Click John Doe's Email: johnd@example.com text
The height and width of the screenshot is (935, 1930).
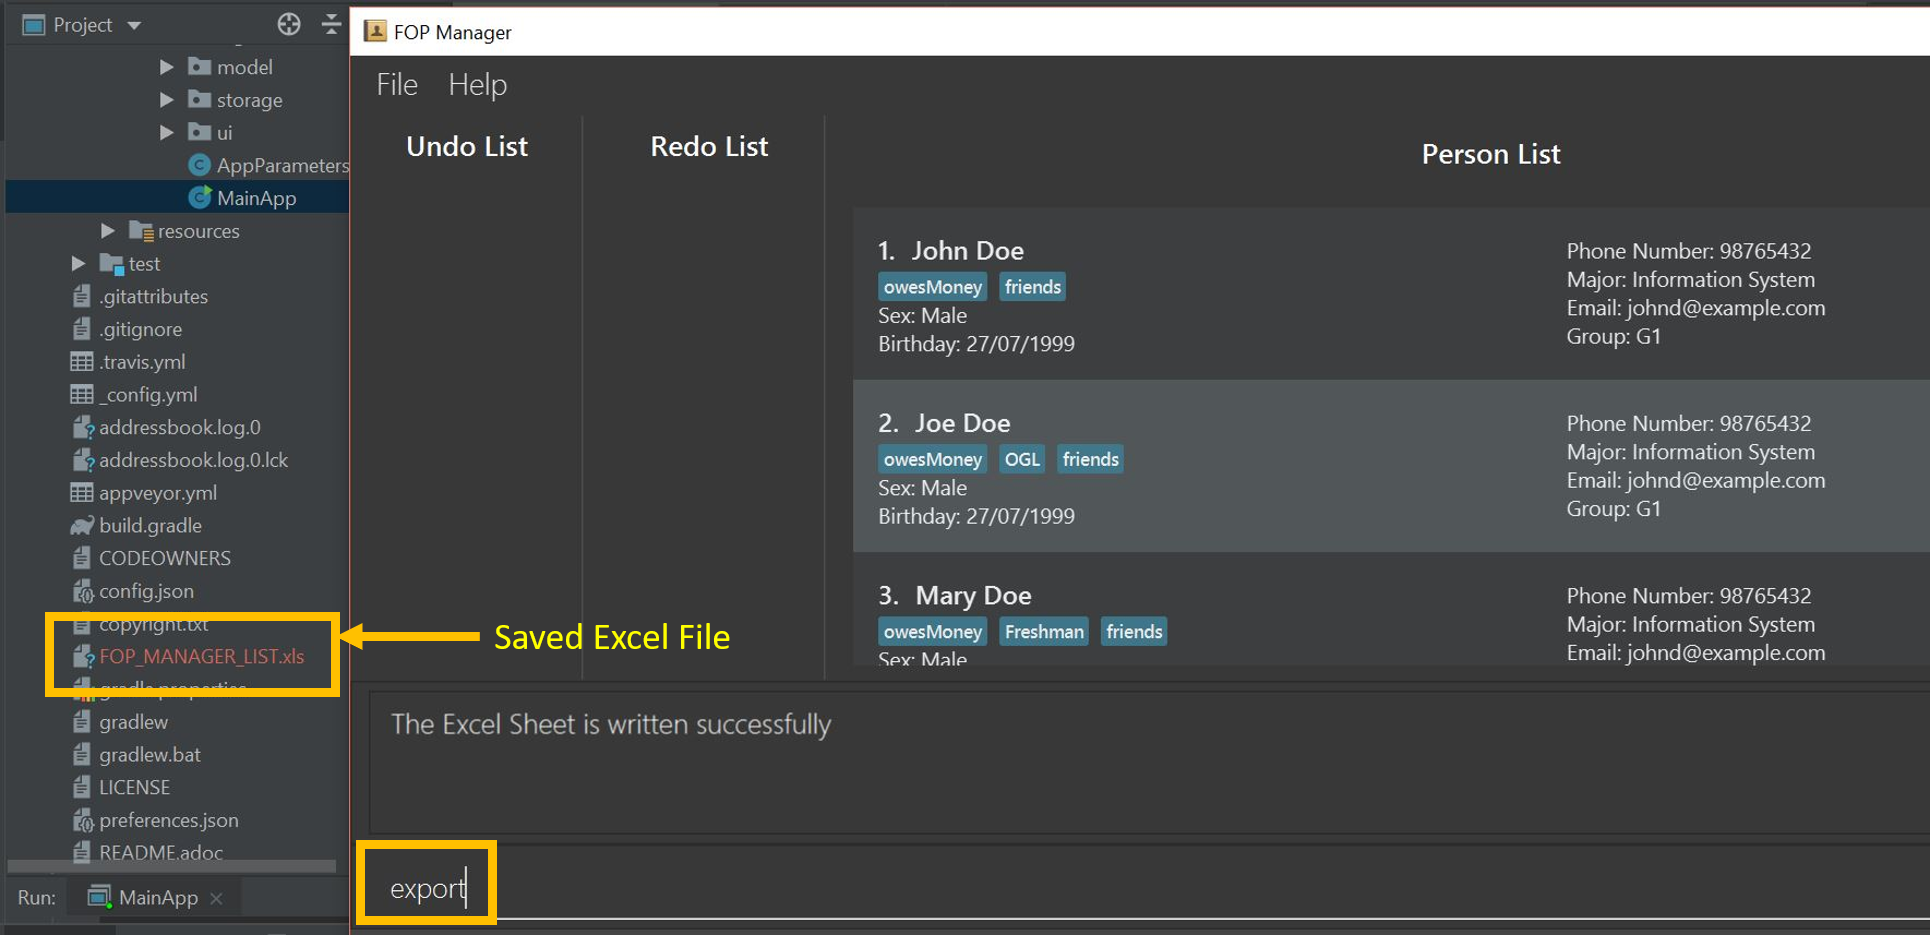click(x=1695, y=308)
